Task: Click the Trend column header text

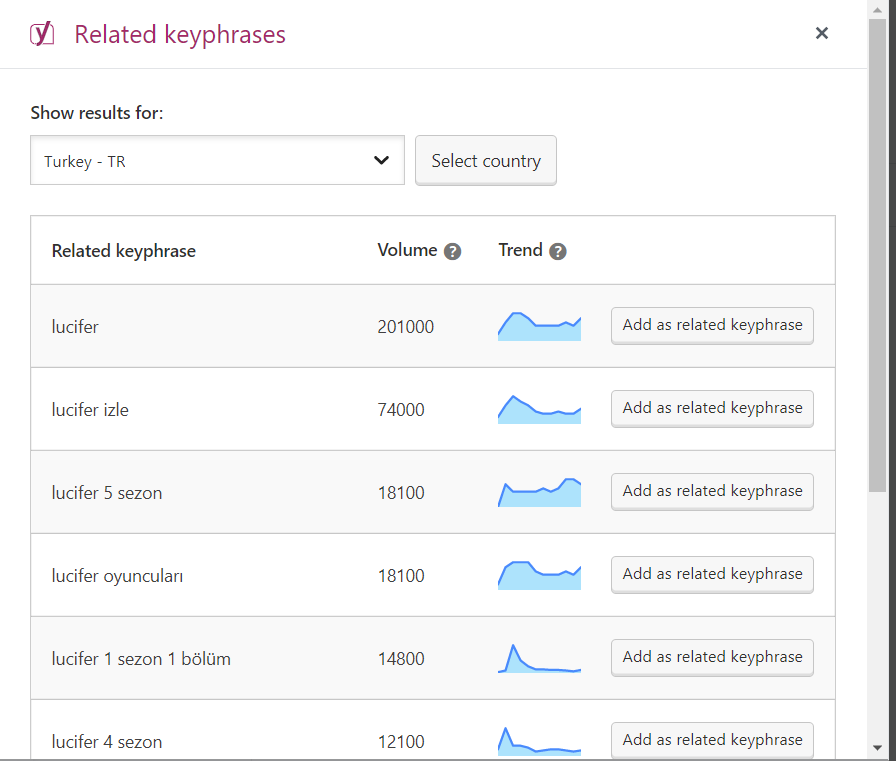Action: click(521, 250)
